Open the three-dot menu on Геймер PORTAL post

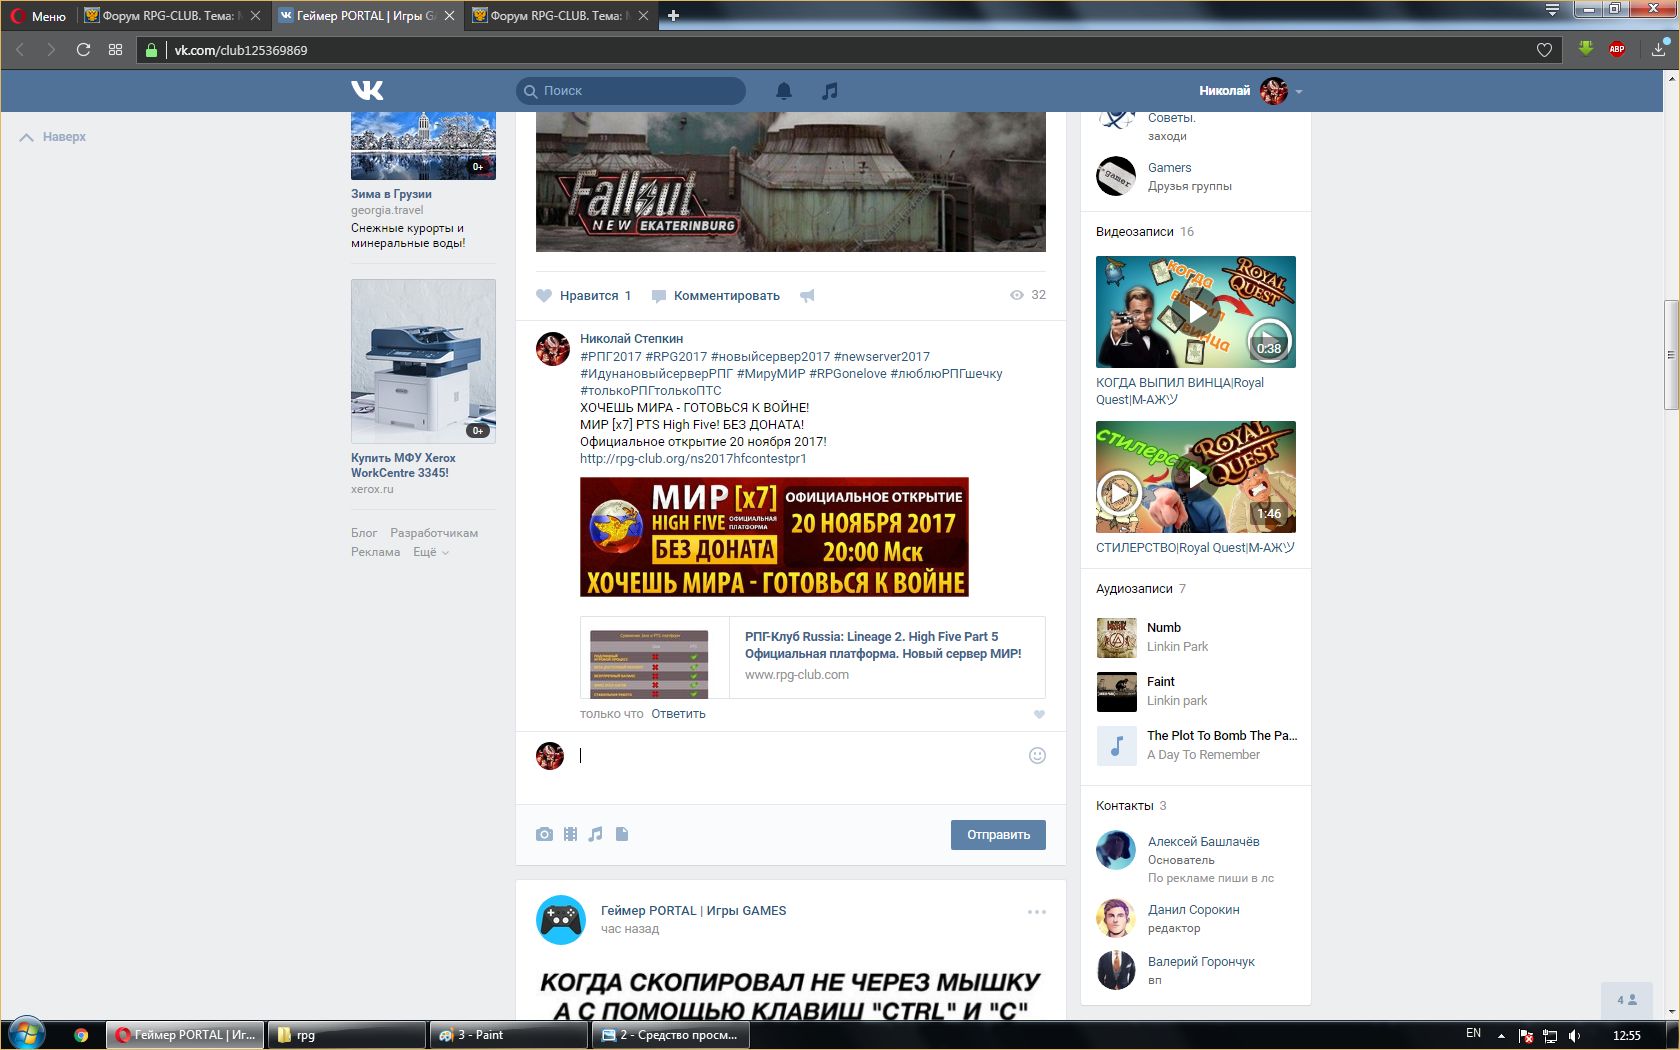tap(1037, 911)
